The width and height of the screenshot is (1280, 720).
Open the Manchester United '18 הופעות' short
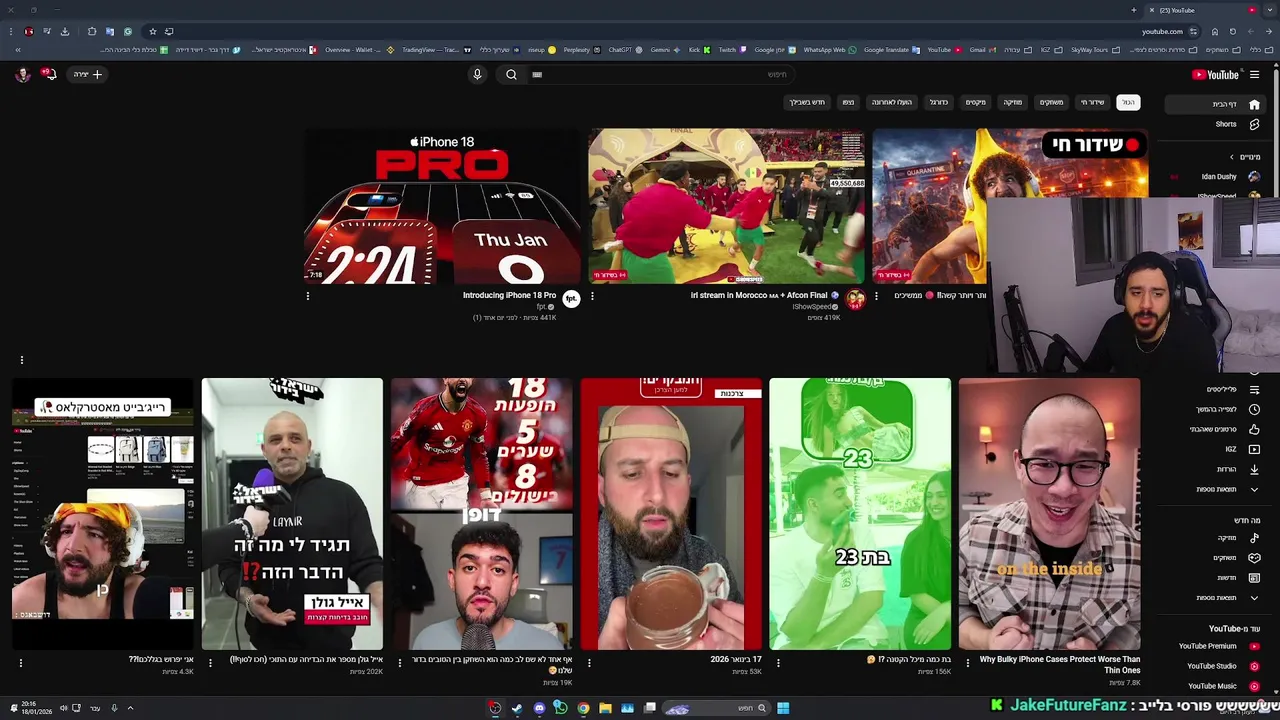pyautogui.click(x=481, y=514)
